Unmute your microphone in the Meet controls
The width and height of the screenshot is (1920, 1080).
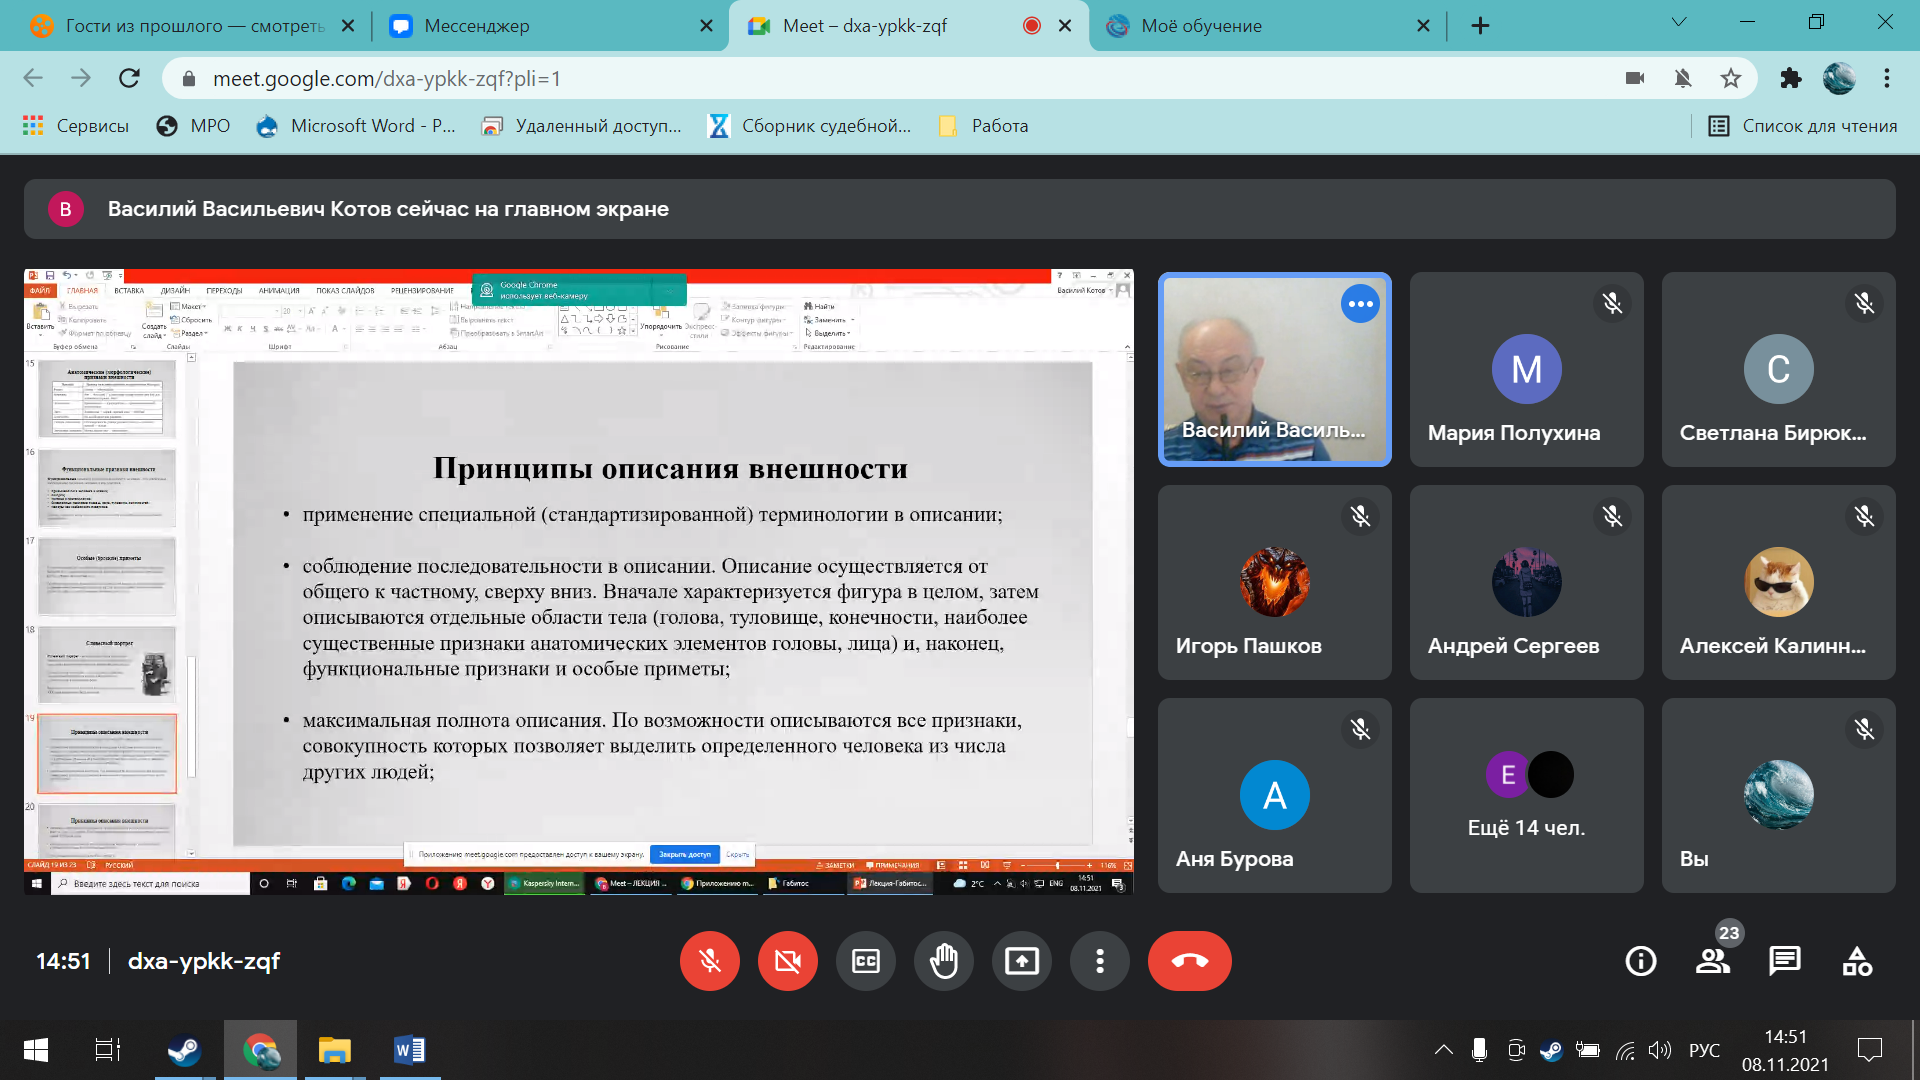710,961
